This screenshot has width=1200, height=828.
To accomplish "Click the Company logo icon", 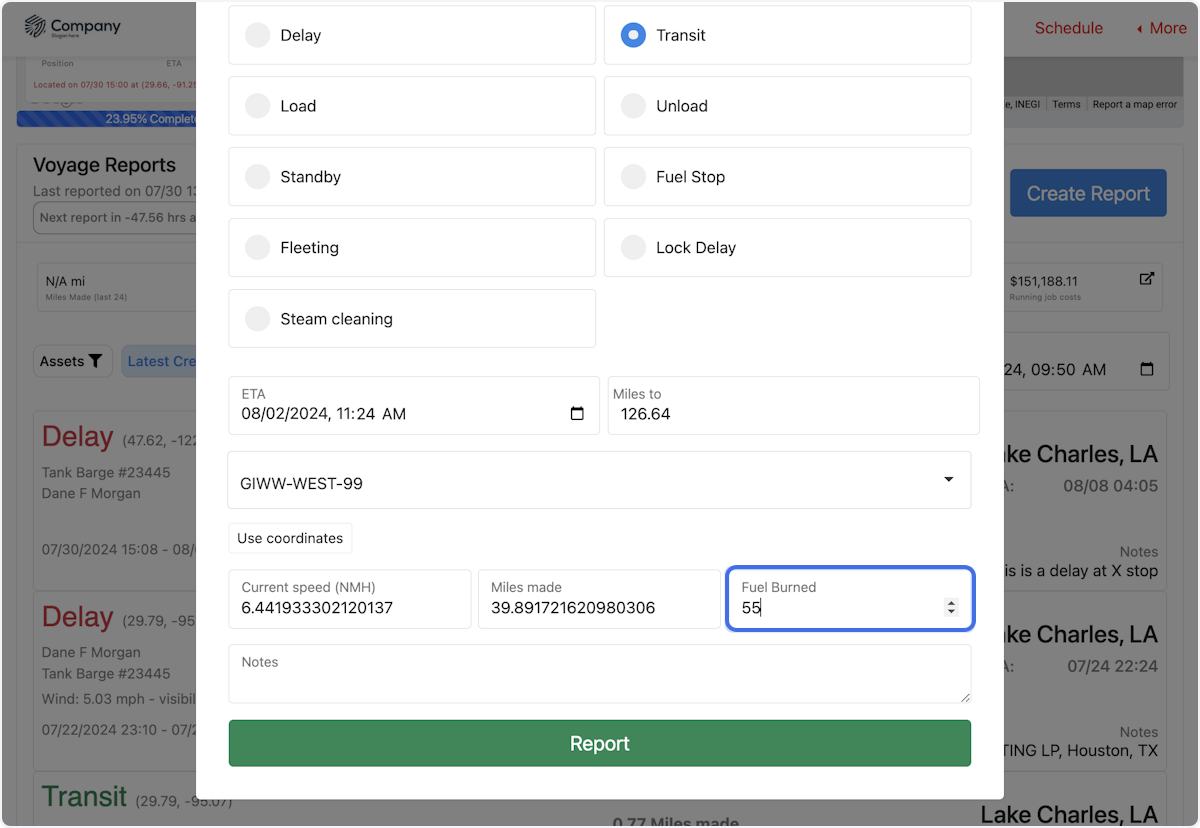I will point(35,27).
